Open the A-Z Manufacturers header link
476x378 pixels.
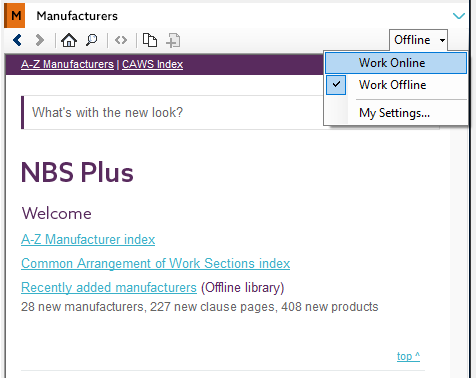[x=67, y=64]
